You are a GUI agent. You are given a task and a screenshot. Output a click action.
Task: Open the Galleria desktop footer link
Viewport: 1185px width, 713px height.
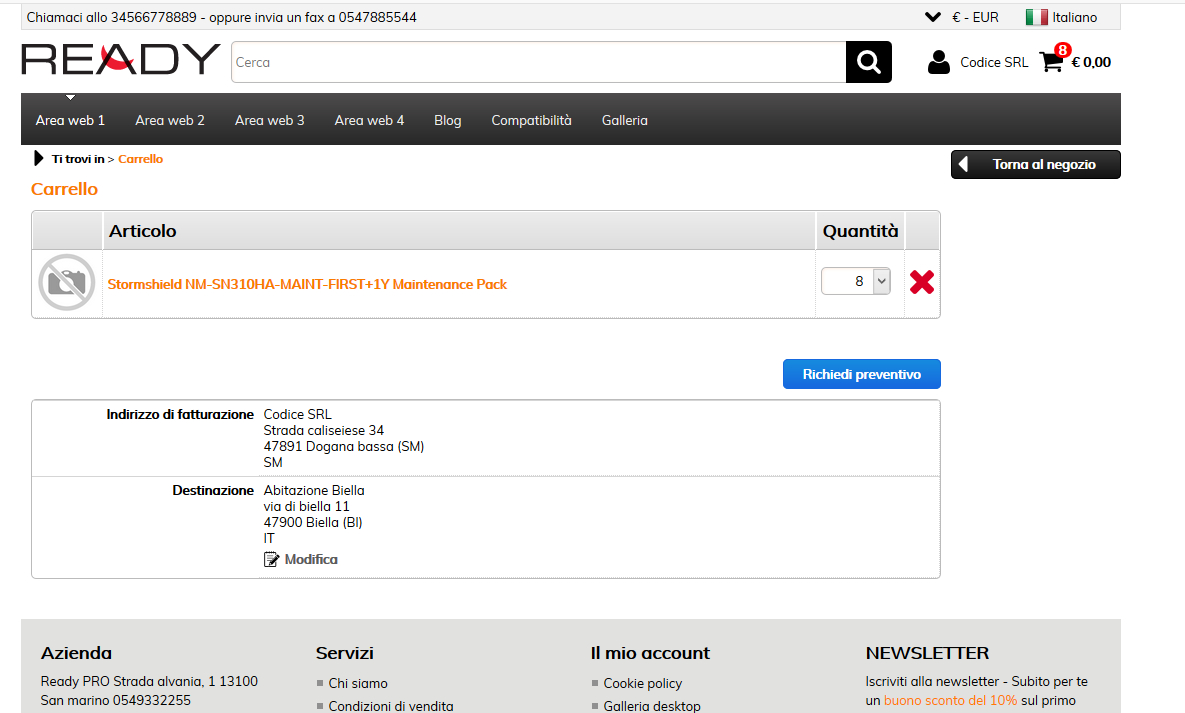(x=652, y=706)
